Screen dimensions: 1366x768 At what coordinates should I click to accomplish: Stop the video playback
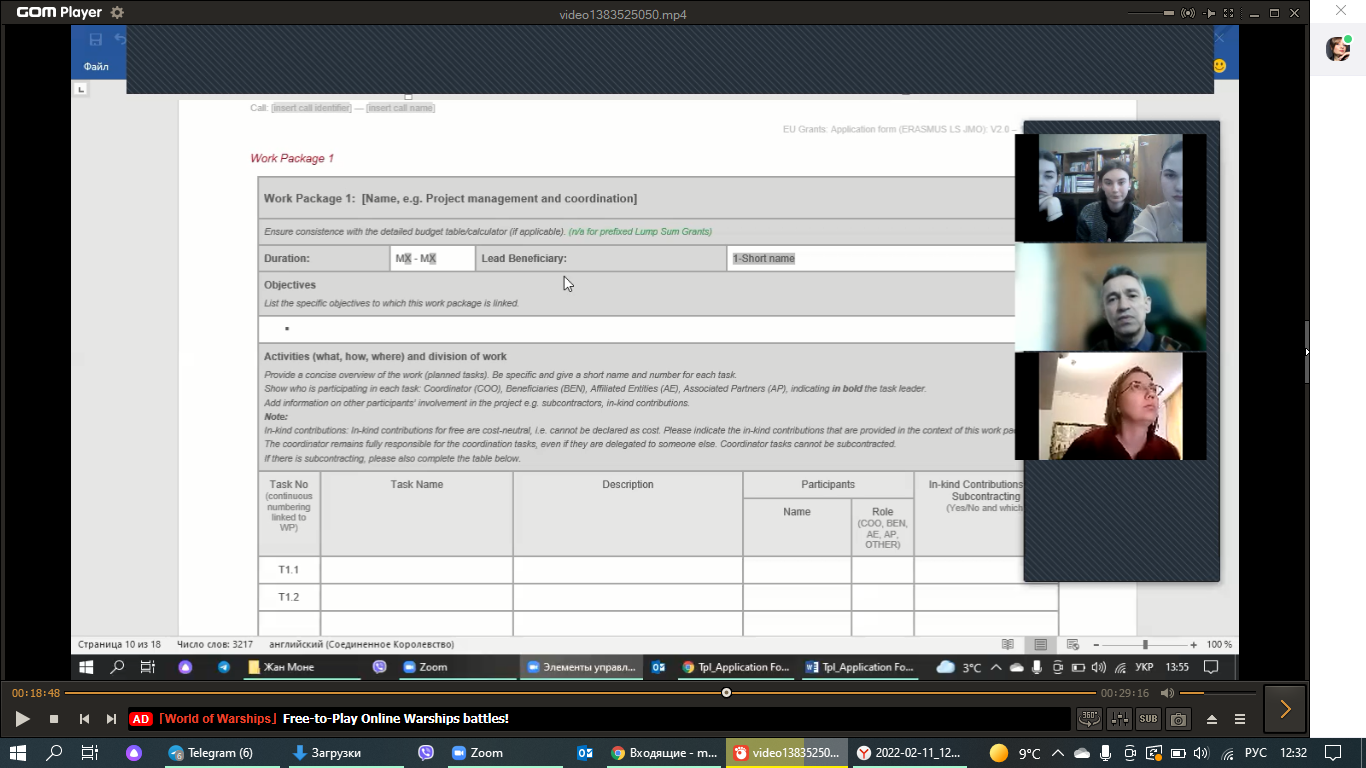54,719
